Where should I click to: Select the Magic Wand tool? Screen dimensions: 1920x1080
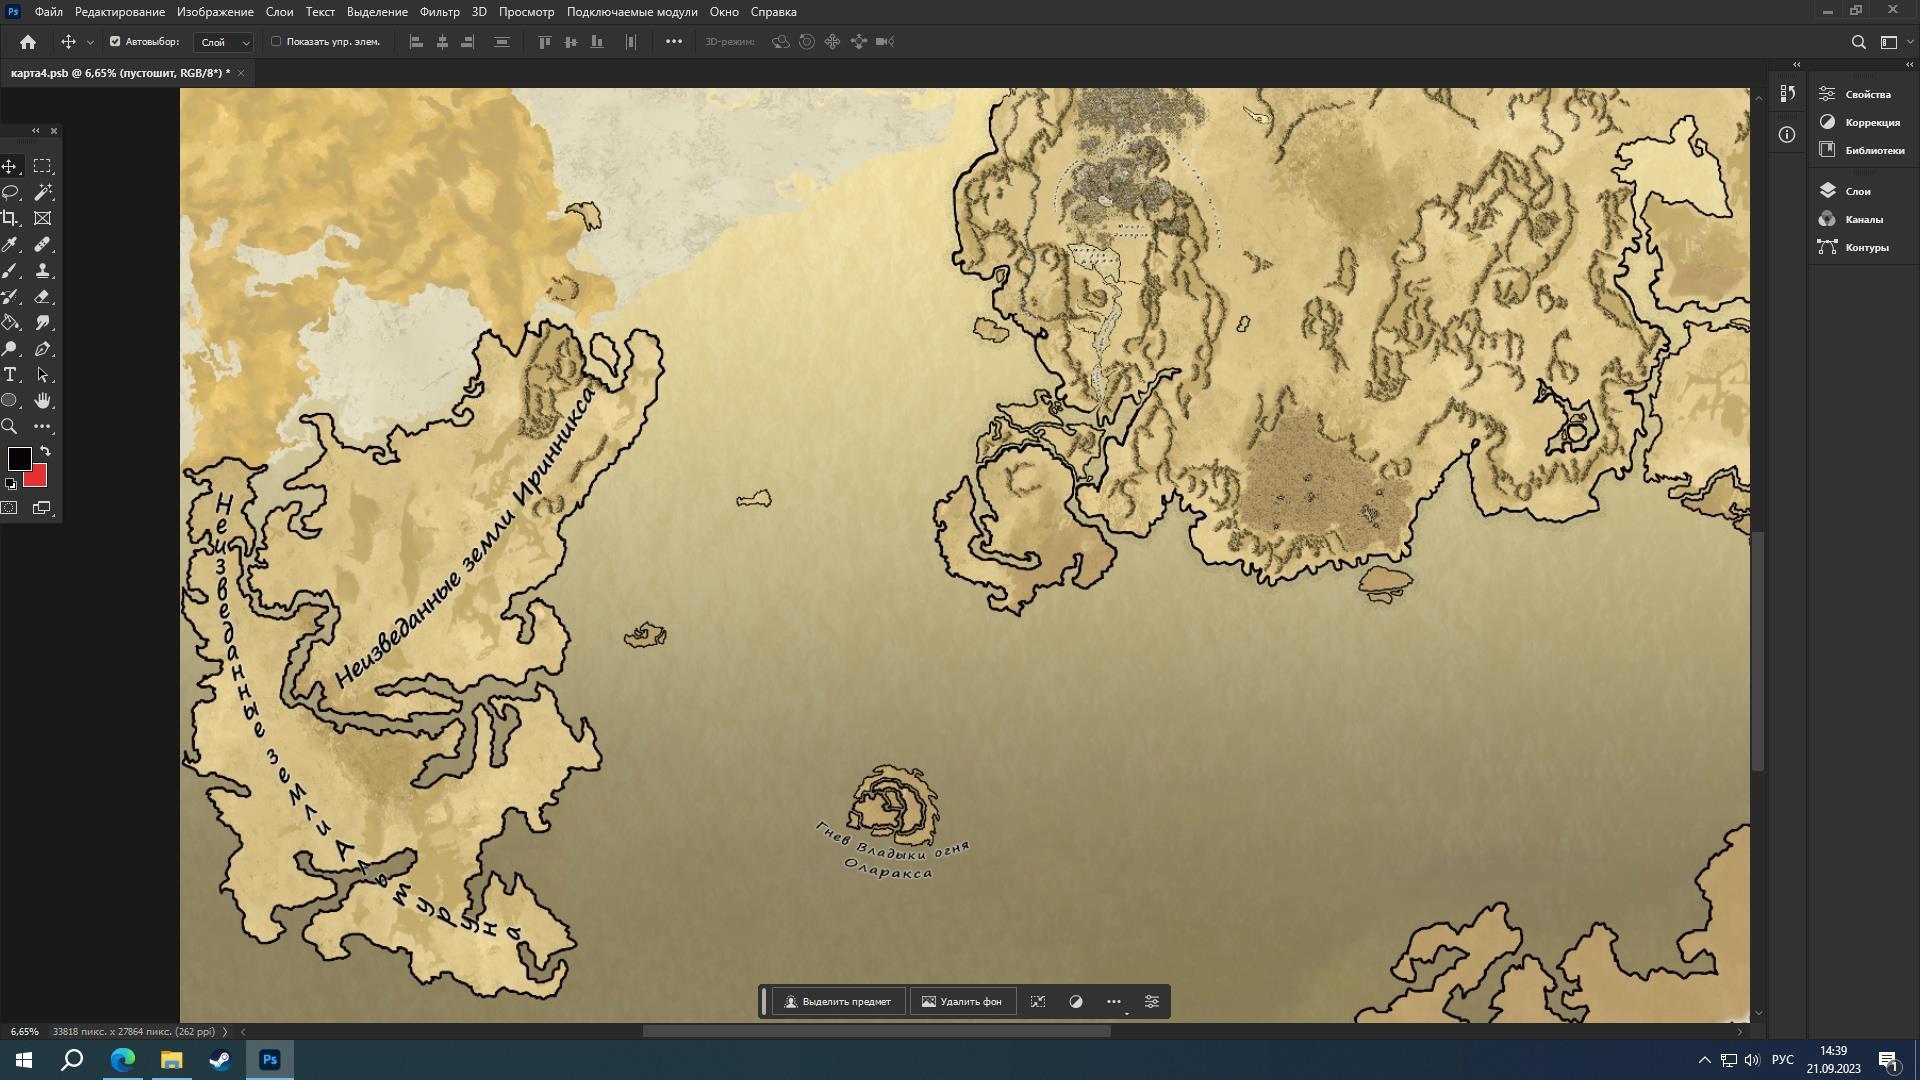pyautogui.click(x=43, y=192)
